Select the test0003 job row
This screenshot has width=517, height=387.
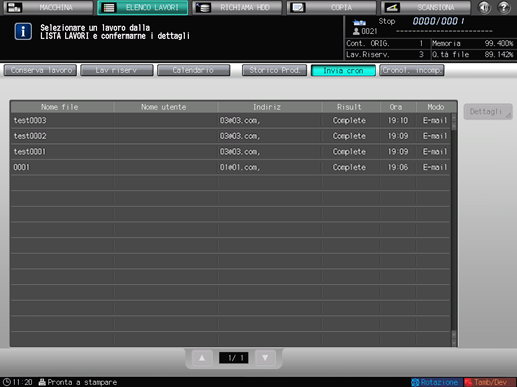click(230, 120)
